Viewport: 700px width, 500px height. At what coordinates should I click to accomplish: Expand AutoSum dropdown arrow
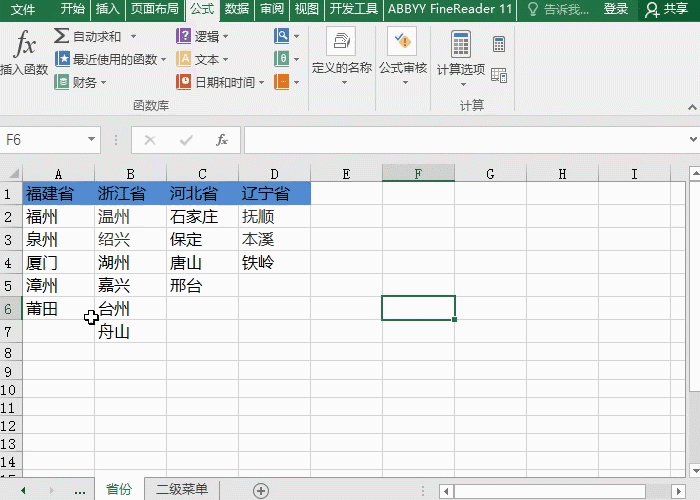coord(133,37)
